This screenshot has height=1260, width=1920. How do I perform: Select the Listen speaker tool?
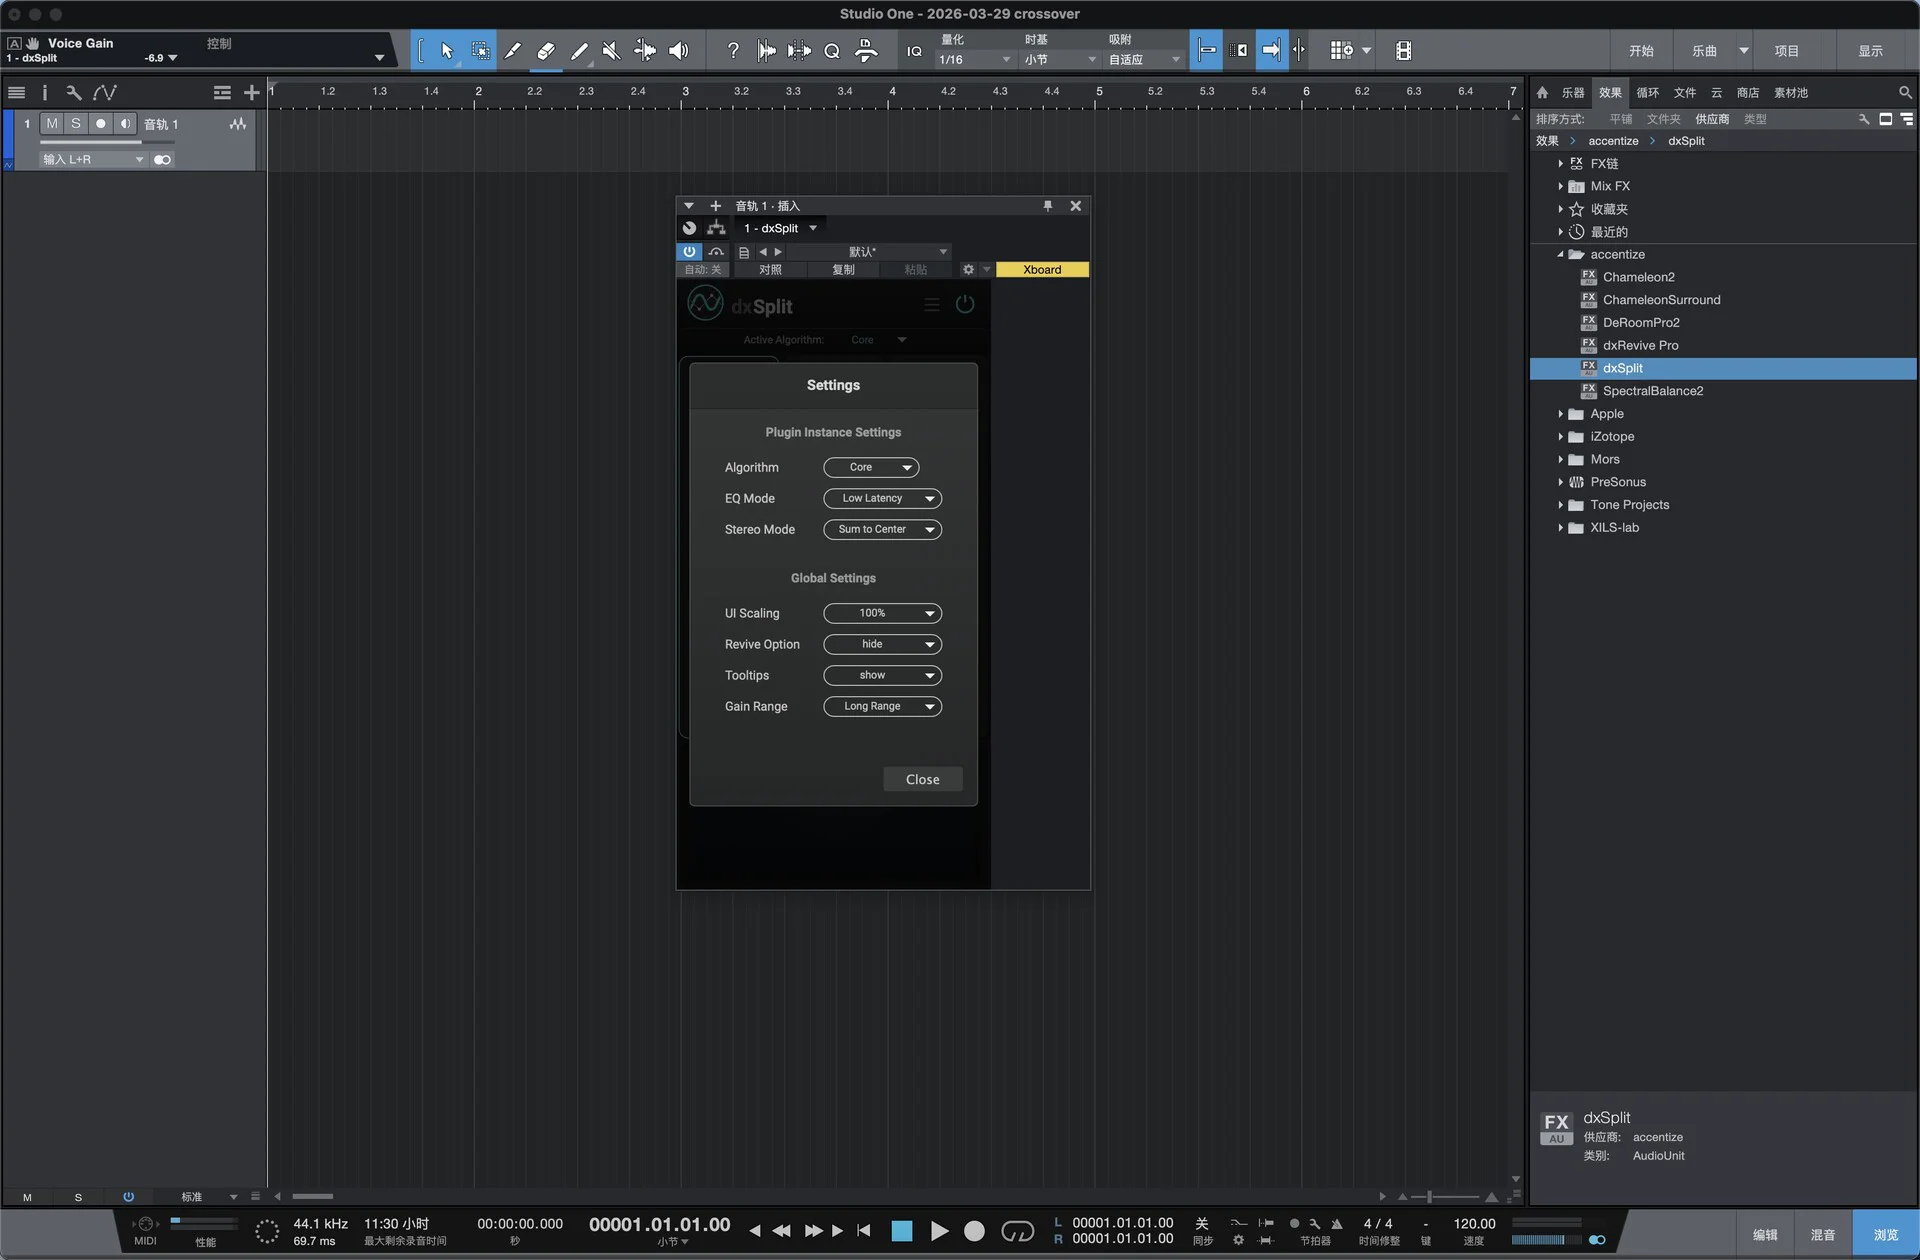pyautogui.click(x=678, y=51)
